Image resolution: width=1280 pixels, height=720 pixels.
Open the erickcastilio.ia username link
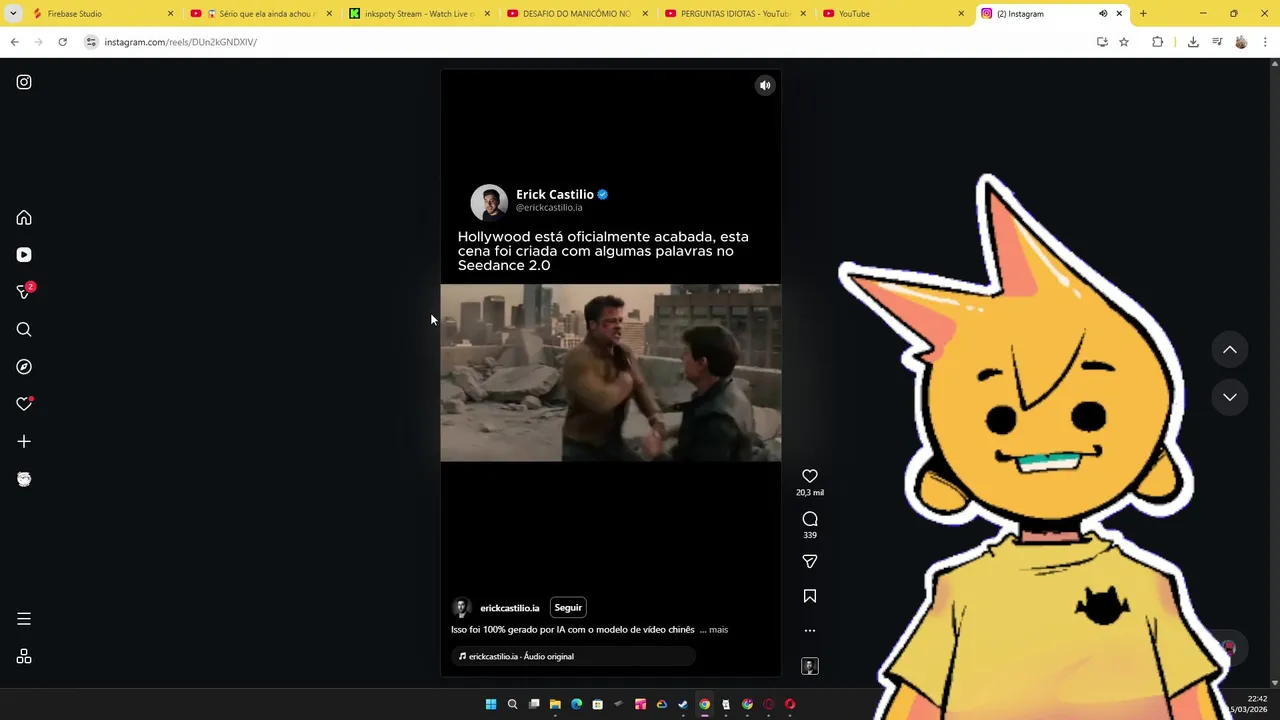tap(509, 608)
